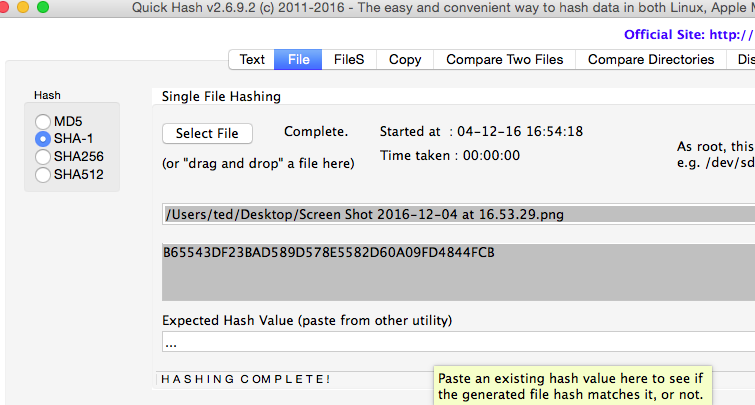Choose the SHA-1 radio button
755x405 pixels.
coord(43,139)
